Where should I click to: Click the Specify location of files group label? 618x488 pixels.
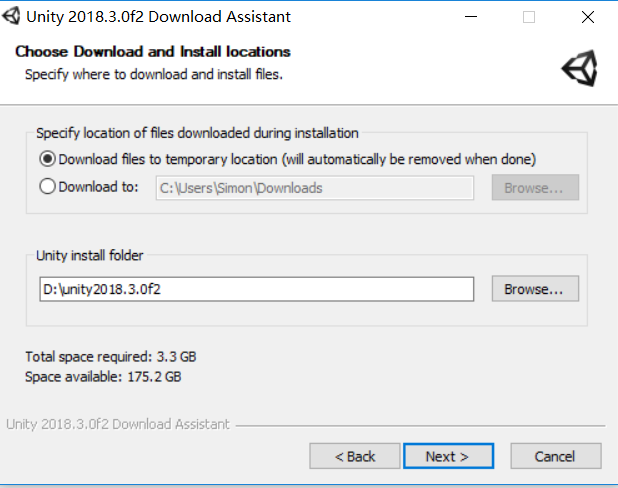(x=197, y=133)
